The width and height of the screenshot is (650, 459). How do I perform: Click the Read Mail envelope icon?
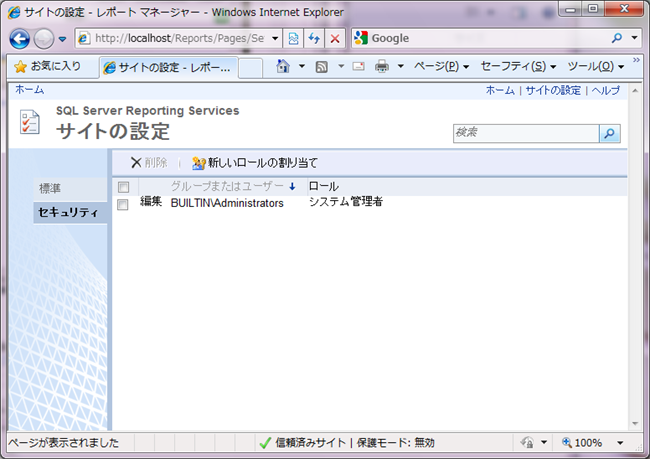coord(359,66)
